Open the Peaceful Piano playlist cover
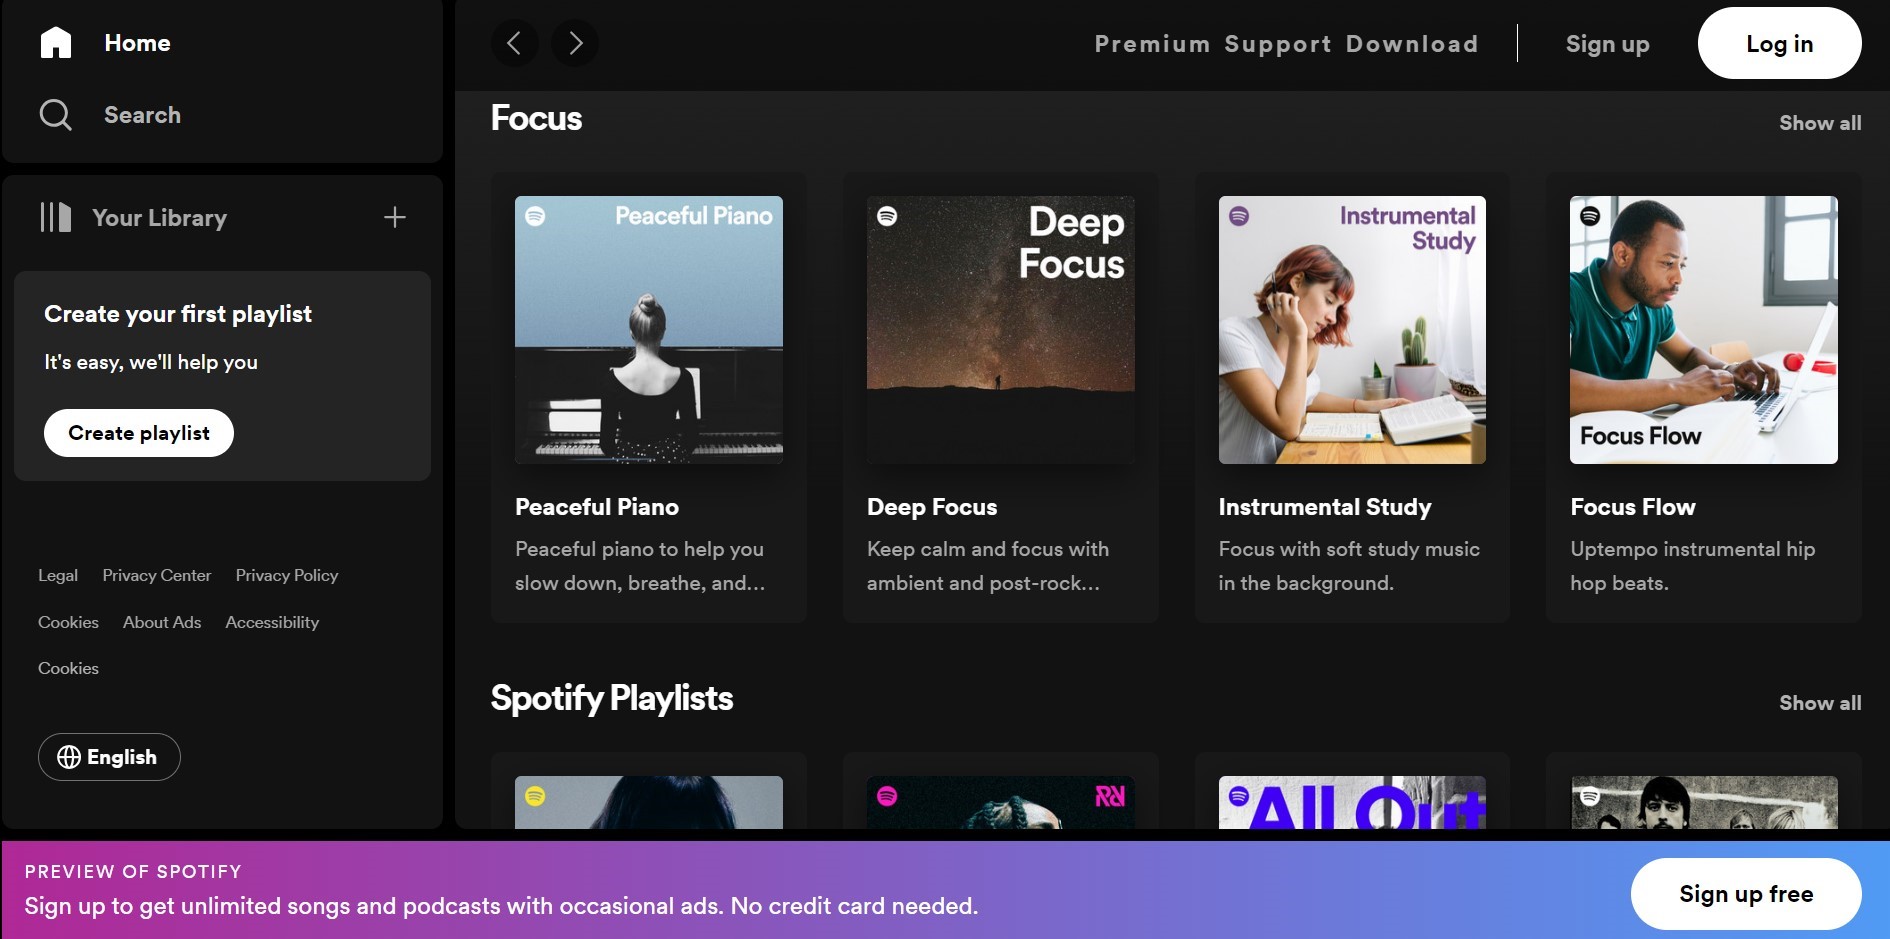This screenshot has width=1890, height=939. coord(648,330)
